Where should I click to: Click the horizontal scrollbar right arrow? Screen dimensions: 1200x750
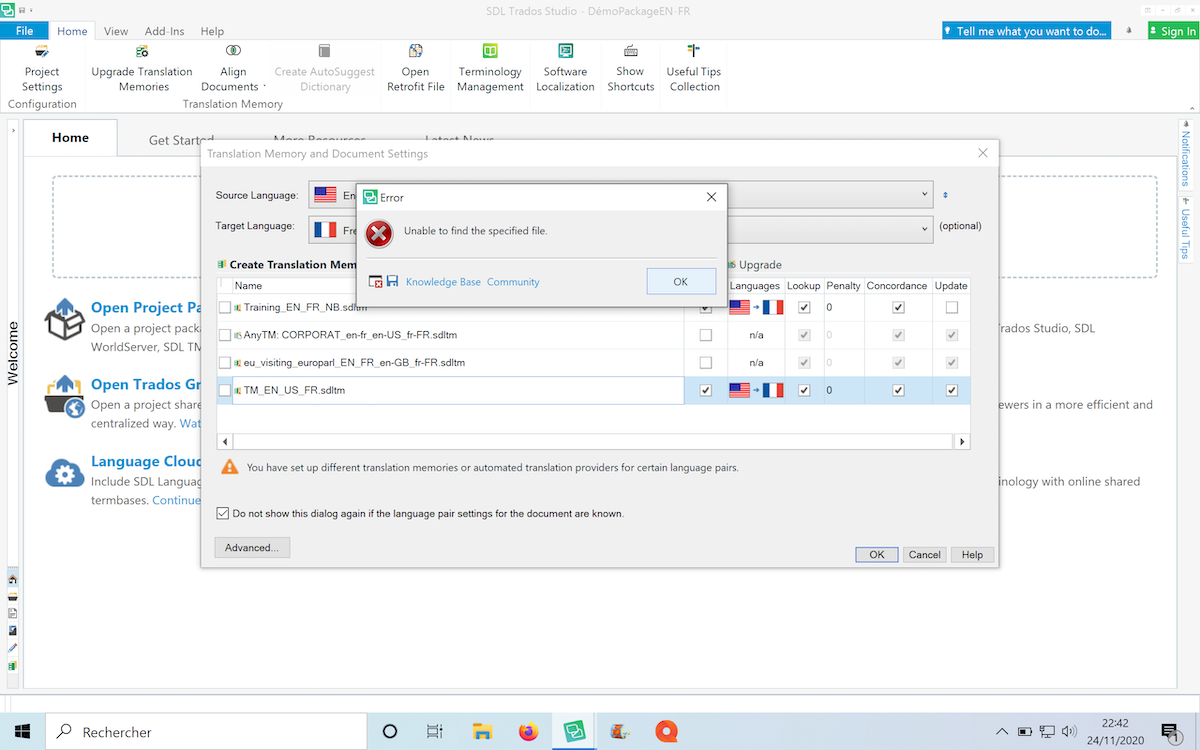[x=962, y=441]
